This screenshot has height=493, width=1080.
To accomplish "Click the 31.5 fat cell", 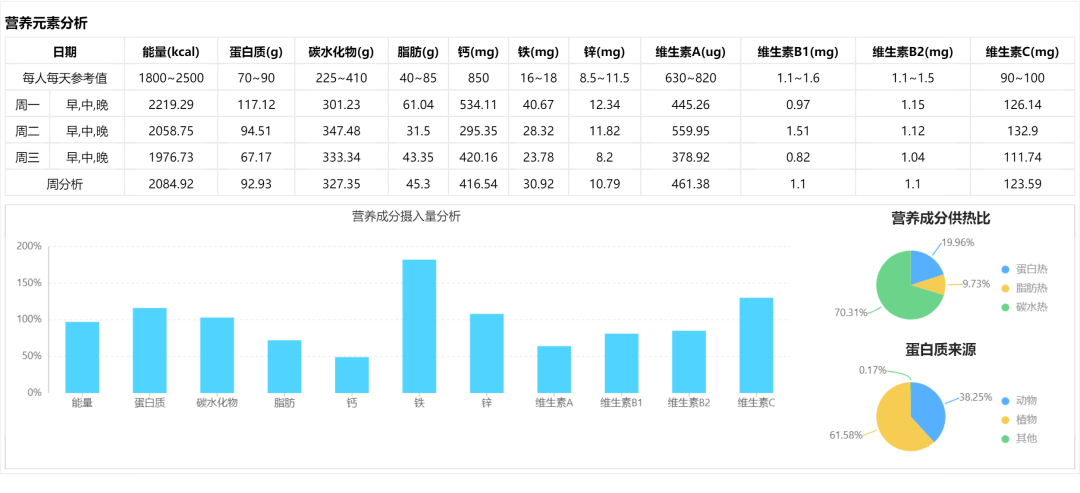I will click(x=418, y=131).
